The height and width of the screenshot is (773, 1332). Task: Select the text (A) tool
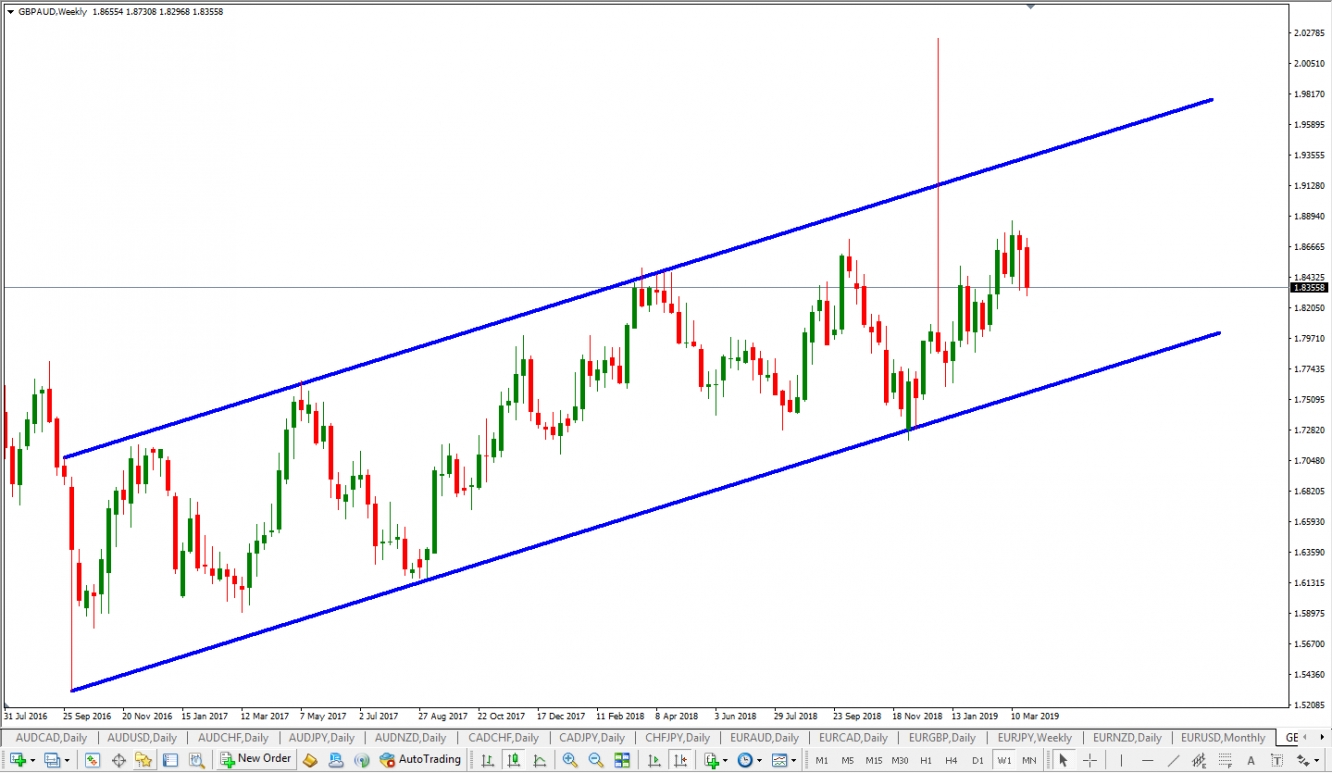(x=1251, y=760)
